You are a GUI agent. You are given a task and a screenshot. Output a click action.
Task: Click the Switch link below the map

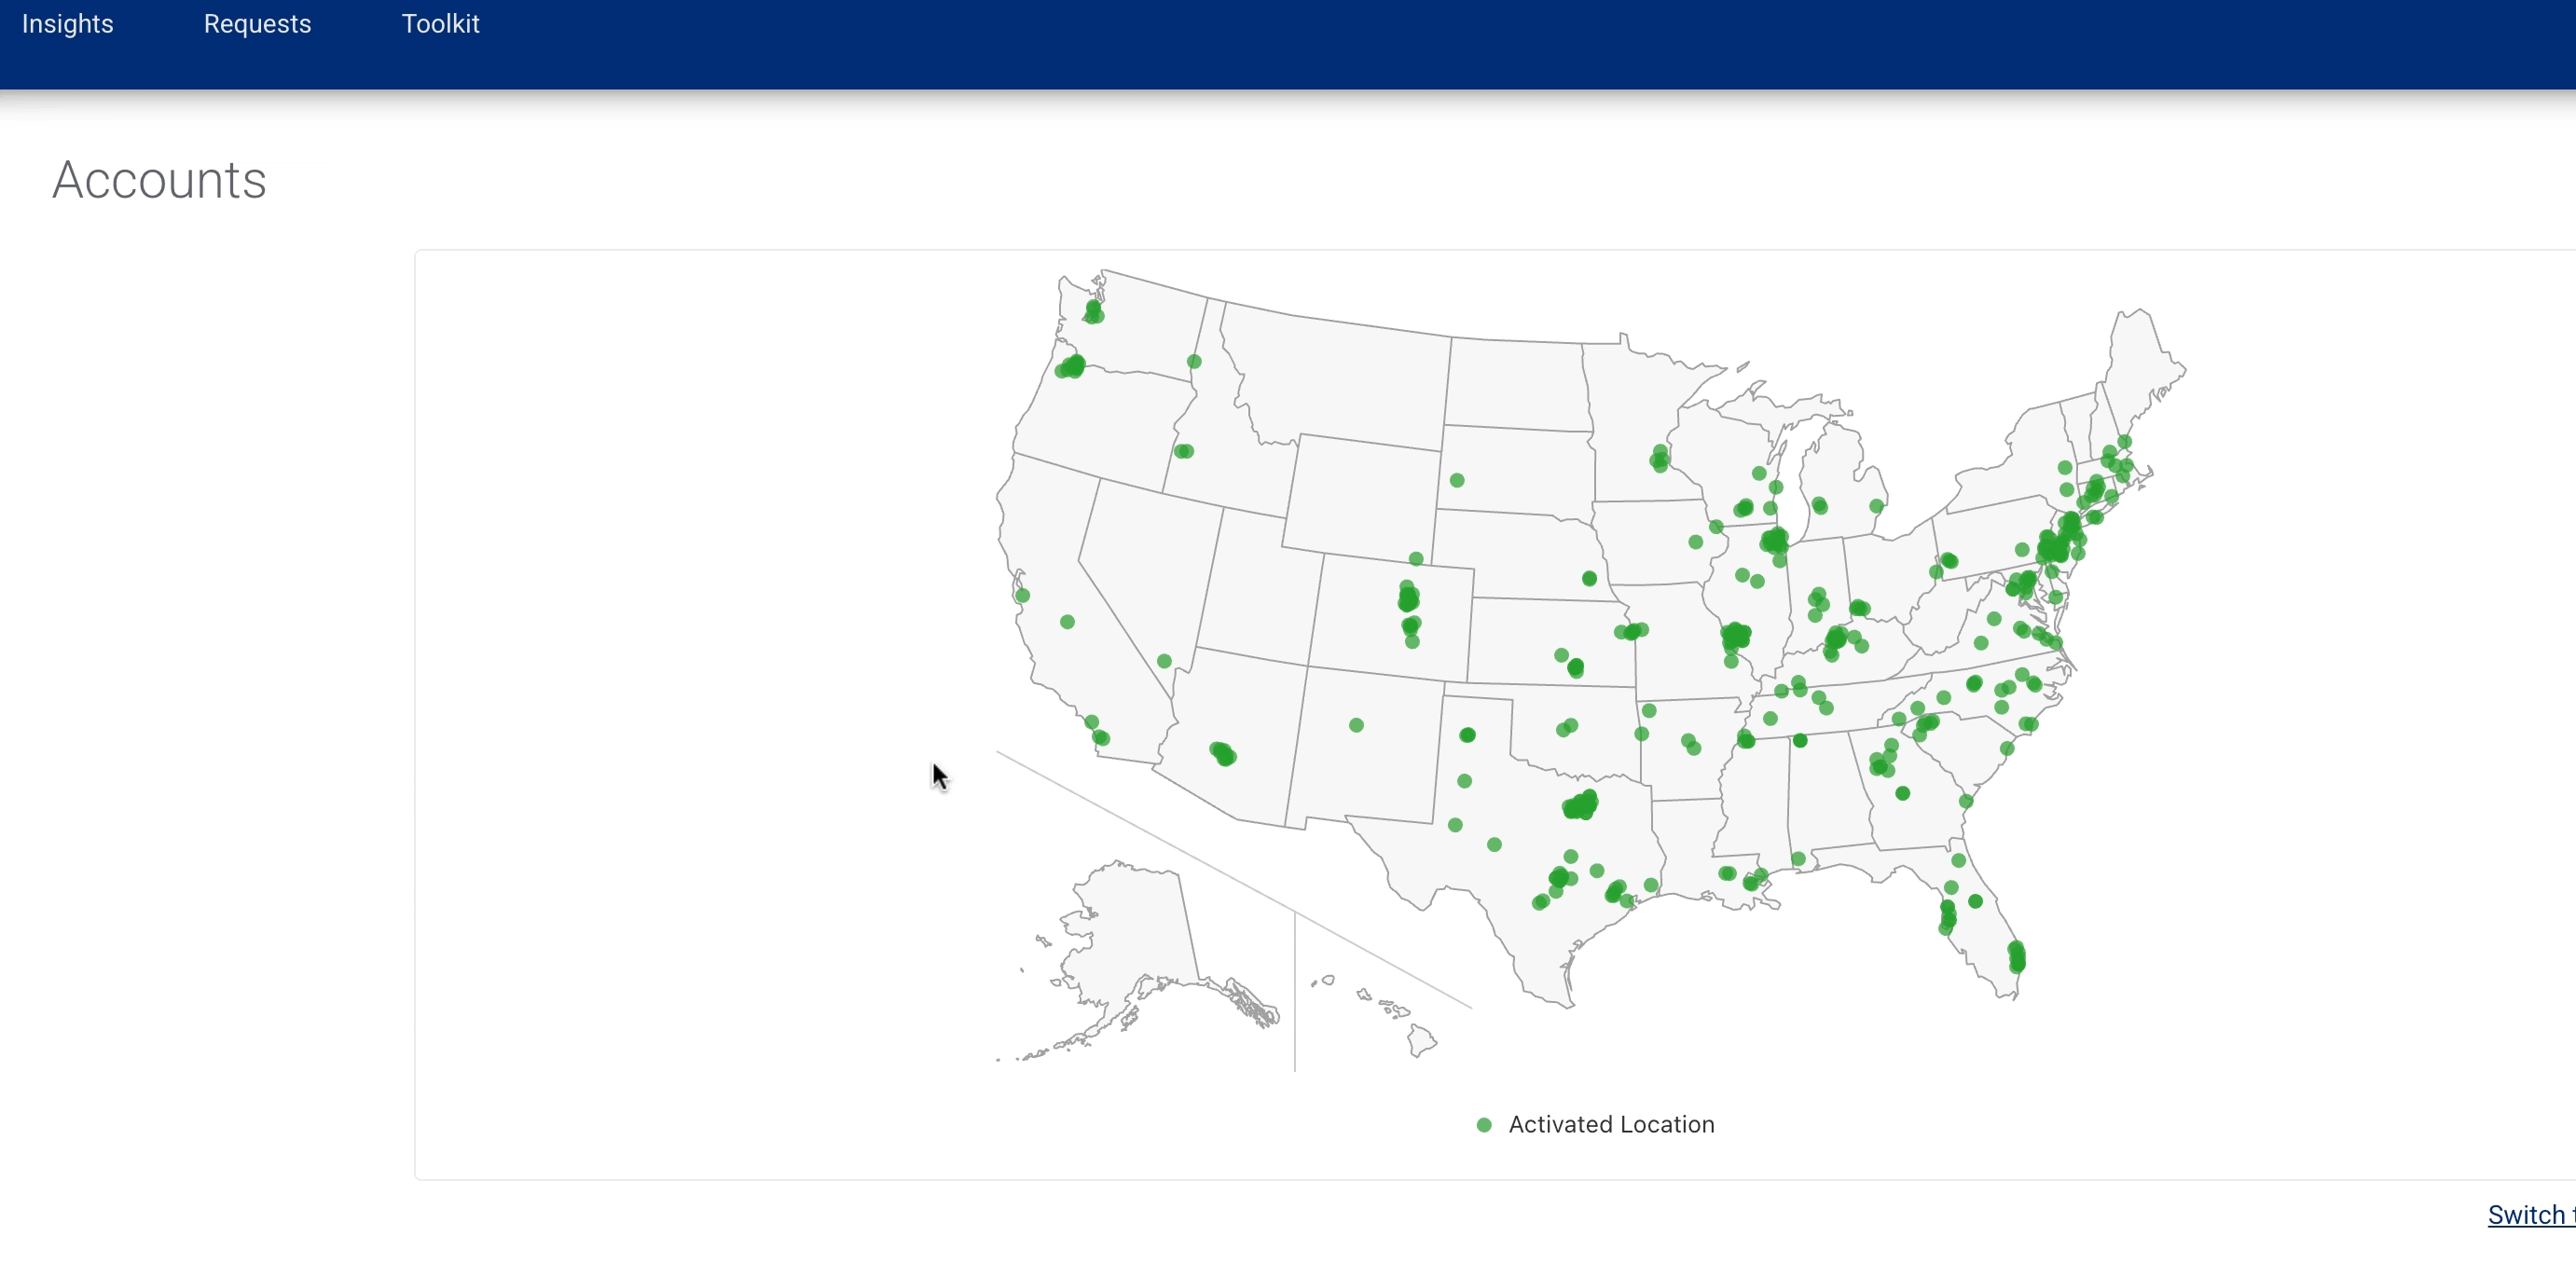(x=2529, y=1214)
